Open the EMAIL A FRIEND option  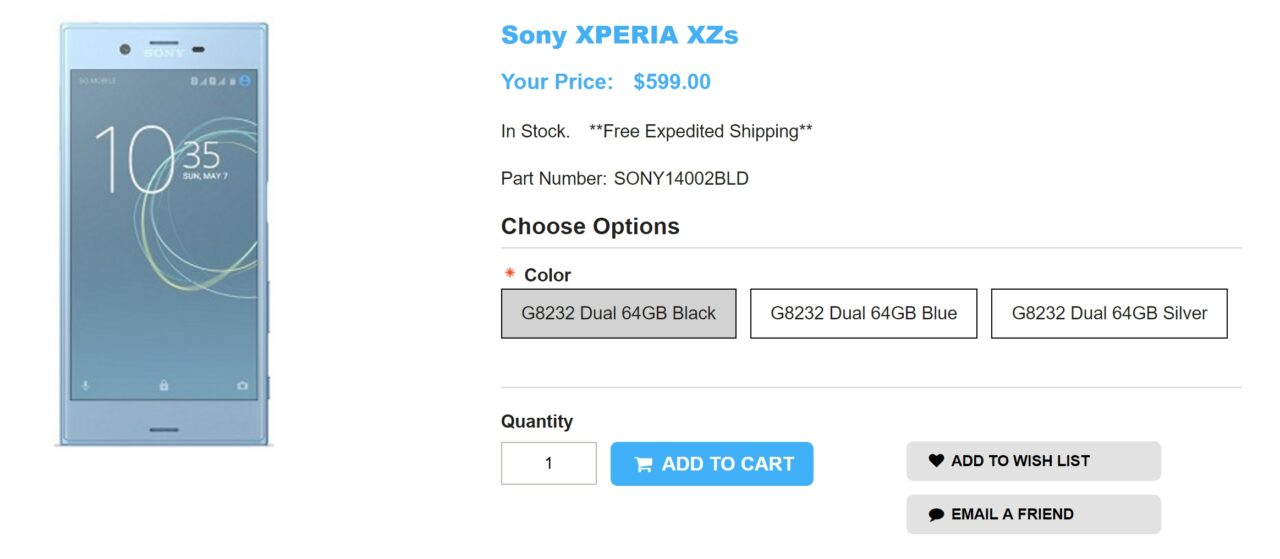(x=1033, y=514)
